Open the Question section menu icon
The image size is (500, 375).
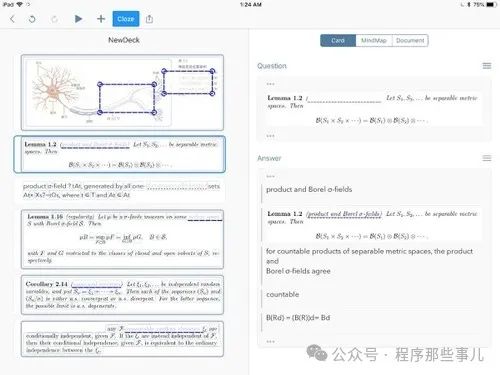[x=487, y=66]
